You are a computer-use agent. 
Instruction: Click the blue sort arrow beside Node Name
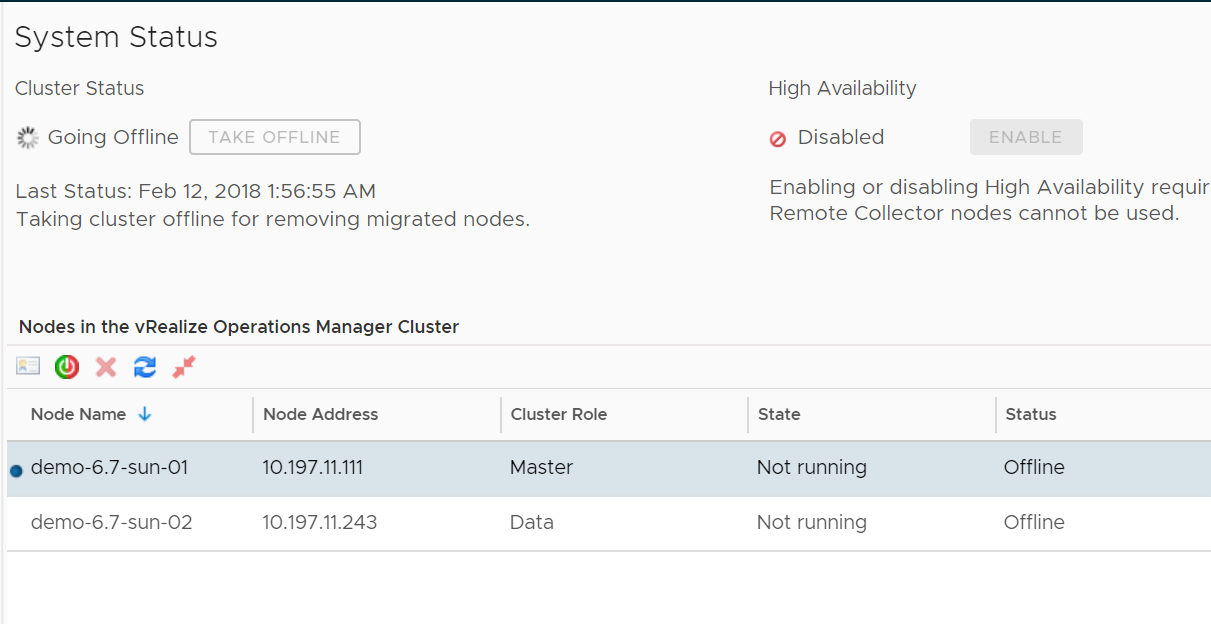pyautogui.click(x=145, y=414)
